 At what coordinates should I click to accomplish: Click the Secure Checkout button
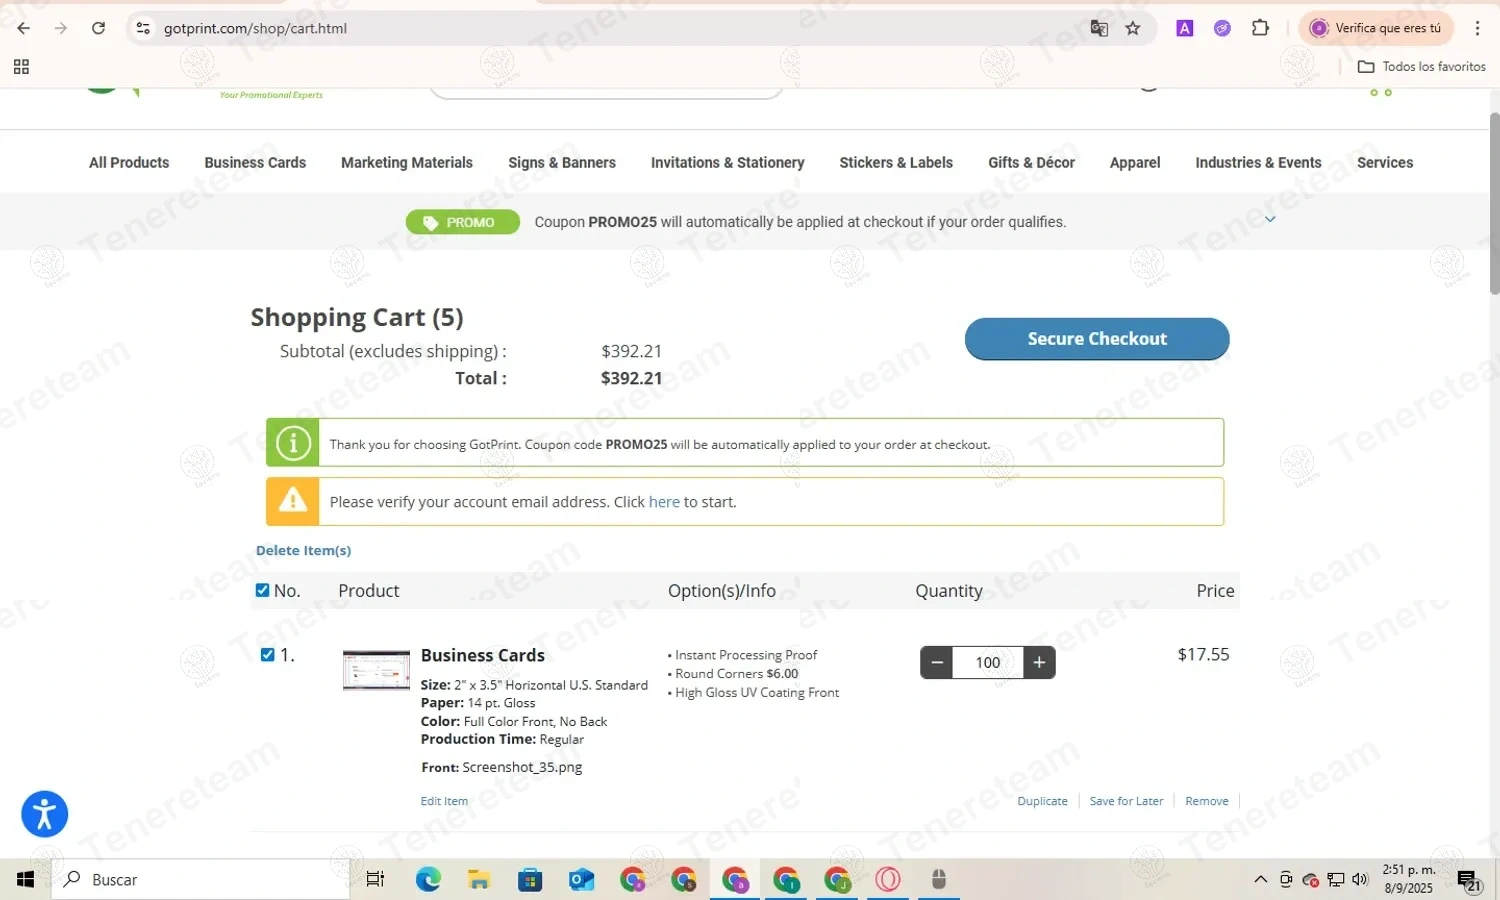[1096, 339]
